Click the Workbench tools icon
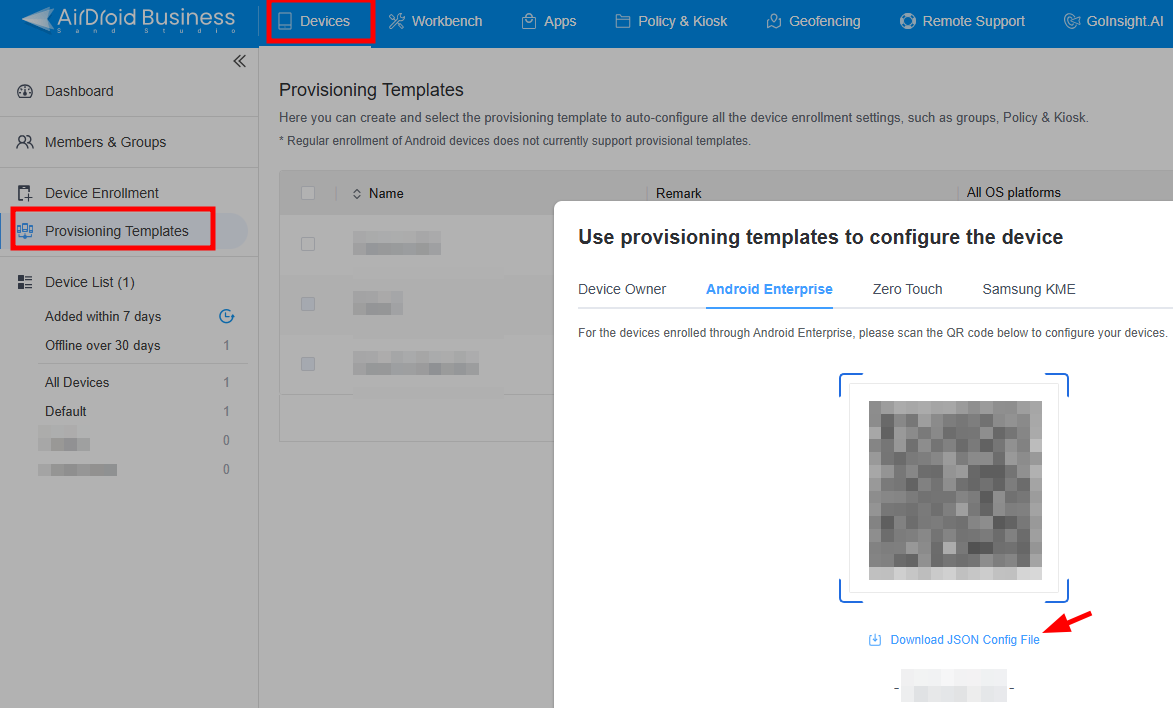 (396, 21)
